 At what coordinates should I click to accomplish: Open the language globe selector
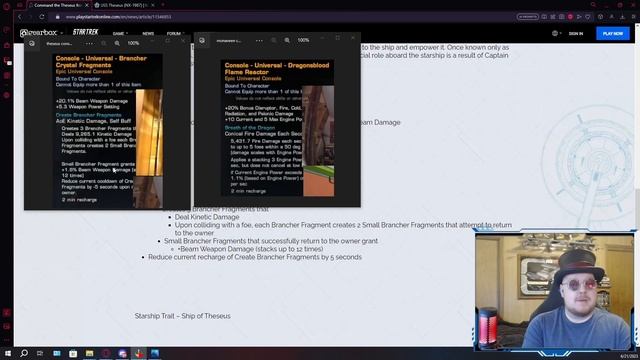point(556,33)
